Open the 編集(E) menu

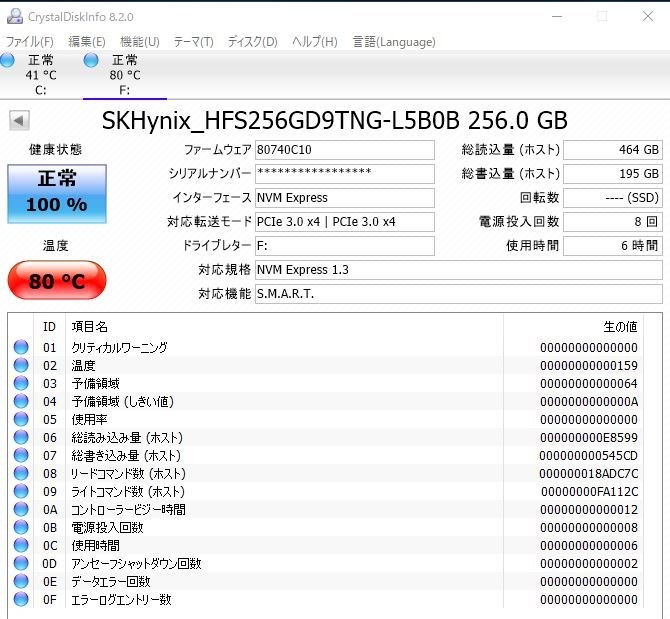(87, 42)
